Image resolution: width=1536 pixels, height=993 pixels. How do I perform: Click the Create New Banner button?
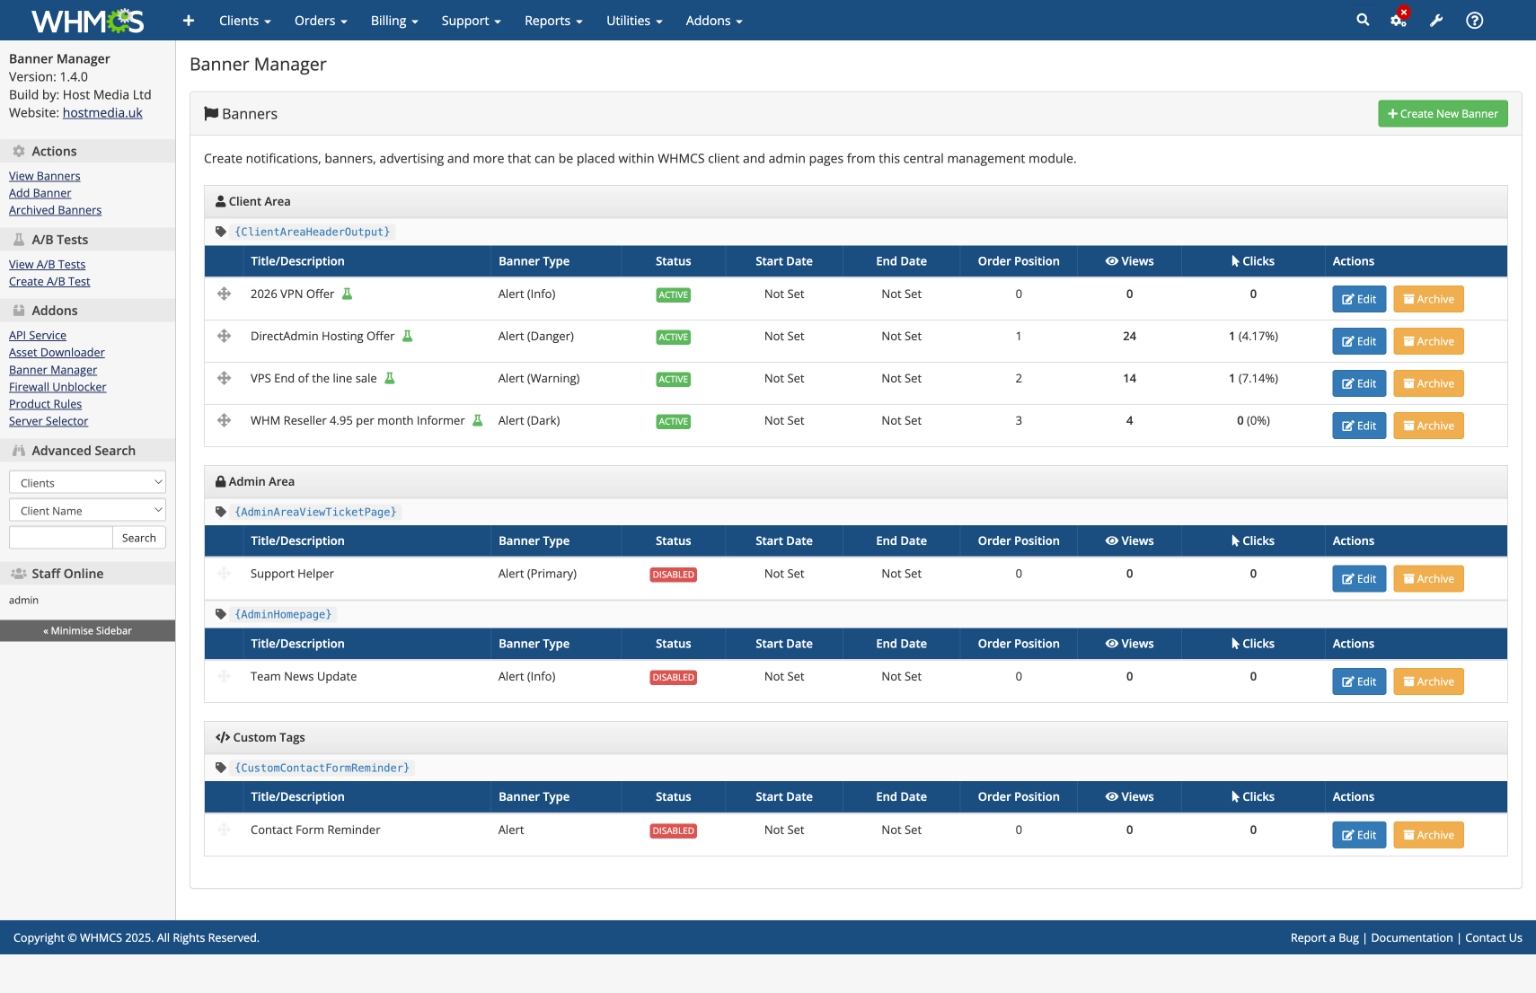[1443, 113]
